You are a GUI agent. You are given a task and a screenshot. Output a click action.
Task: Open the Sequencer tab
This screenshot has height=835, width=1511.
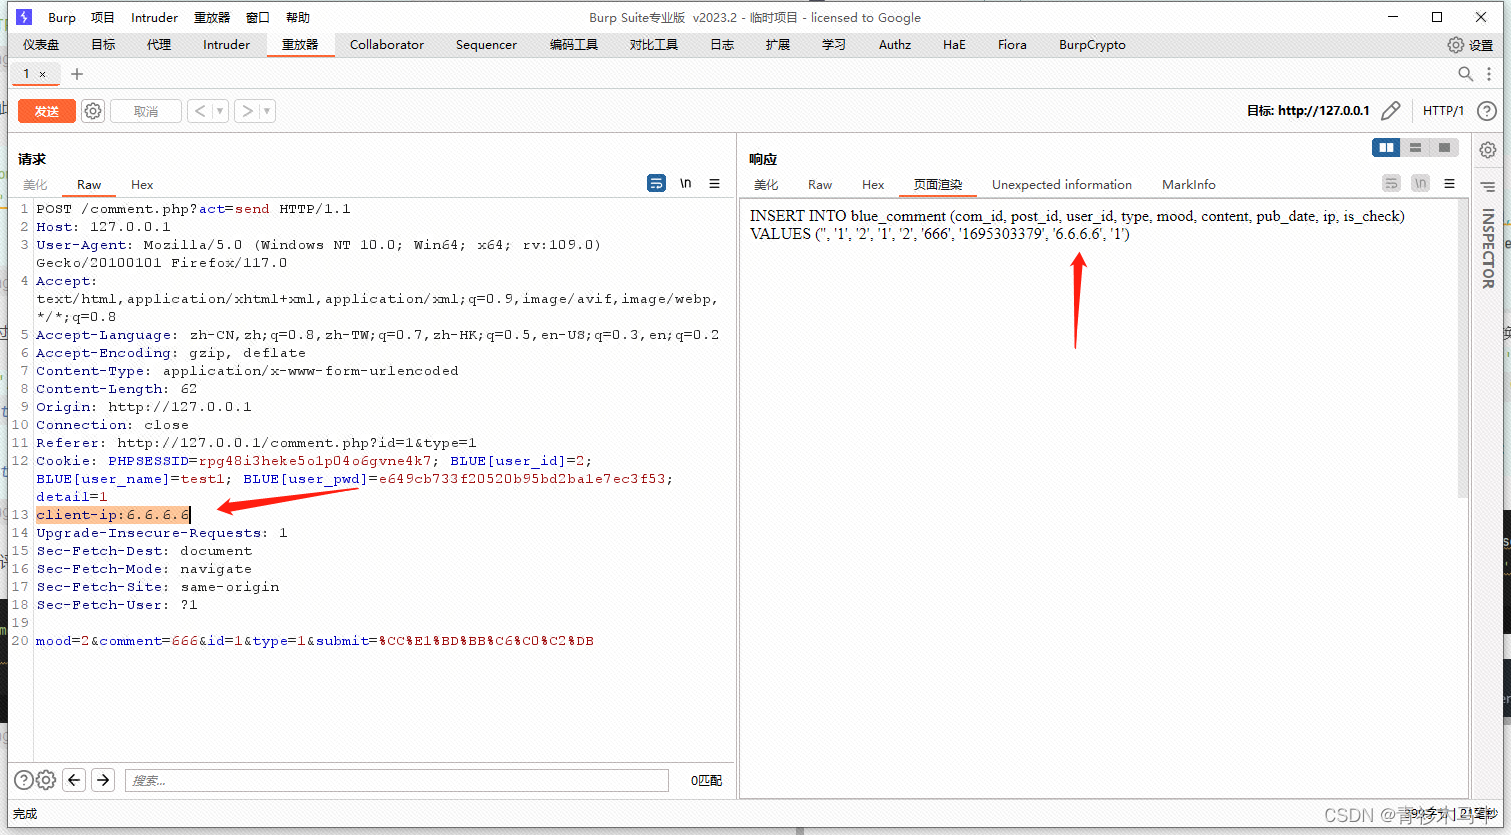click(486, 45)
